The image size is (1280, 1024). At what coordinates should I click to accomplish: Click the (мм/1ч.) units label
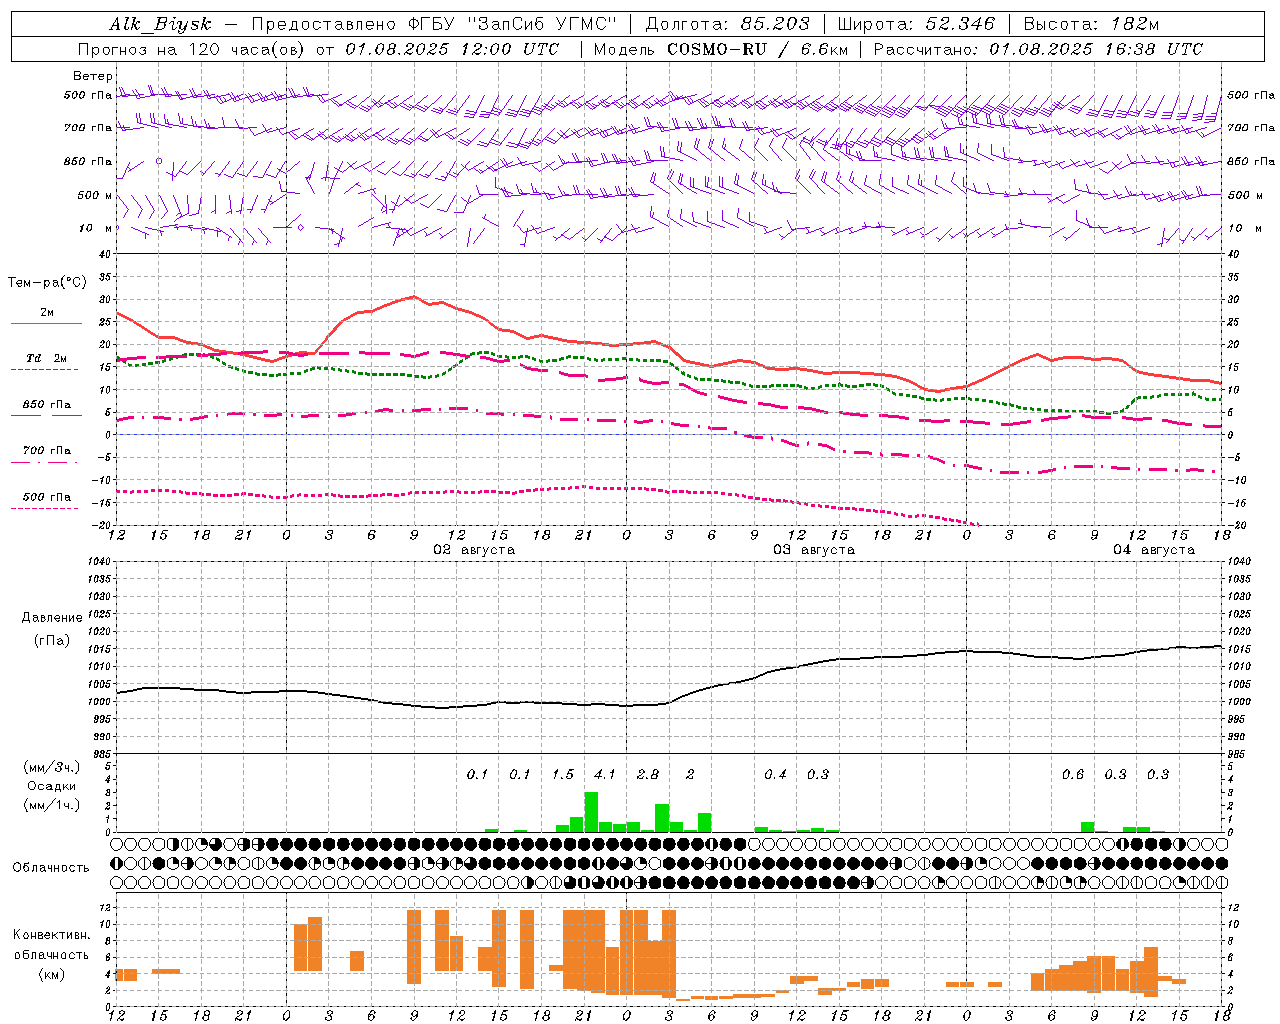pos(52,805)
